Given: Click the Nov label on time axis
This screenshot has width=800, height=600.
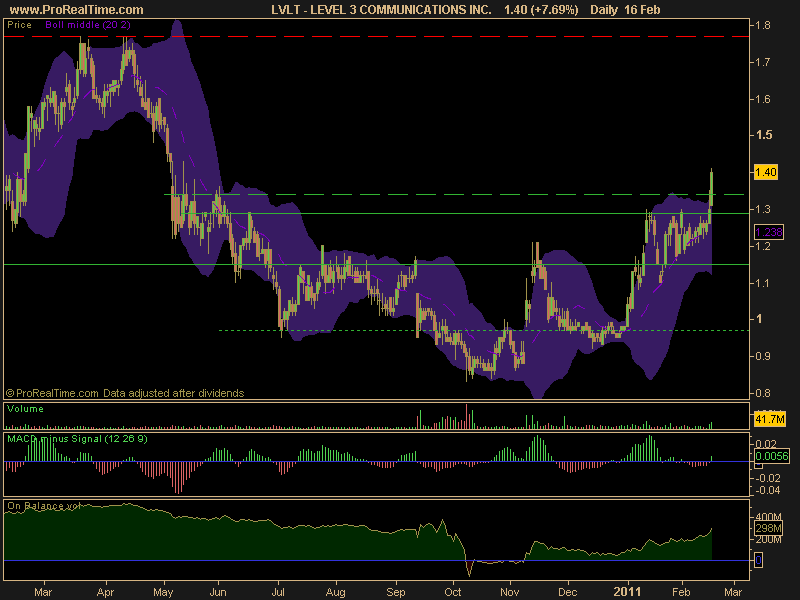Looking at the screenshot, I should click(510, 592).
